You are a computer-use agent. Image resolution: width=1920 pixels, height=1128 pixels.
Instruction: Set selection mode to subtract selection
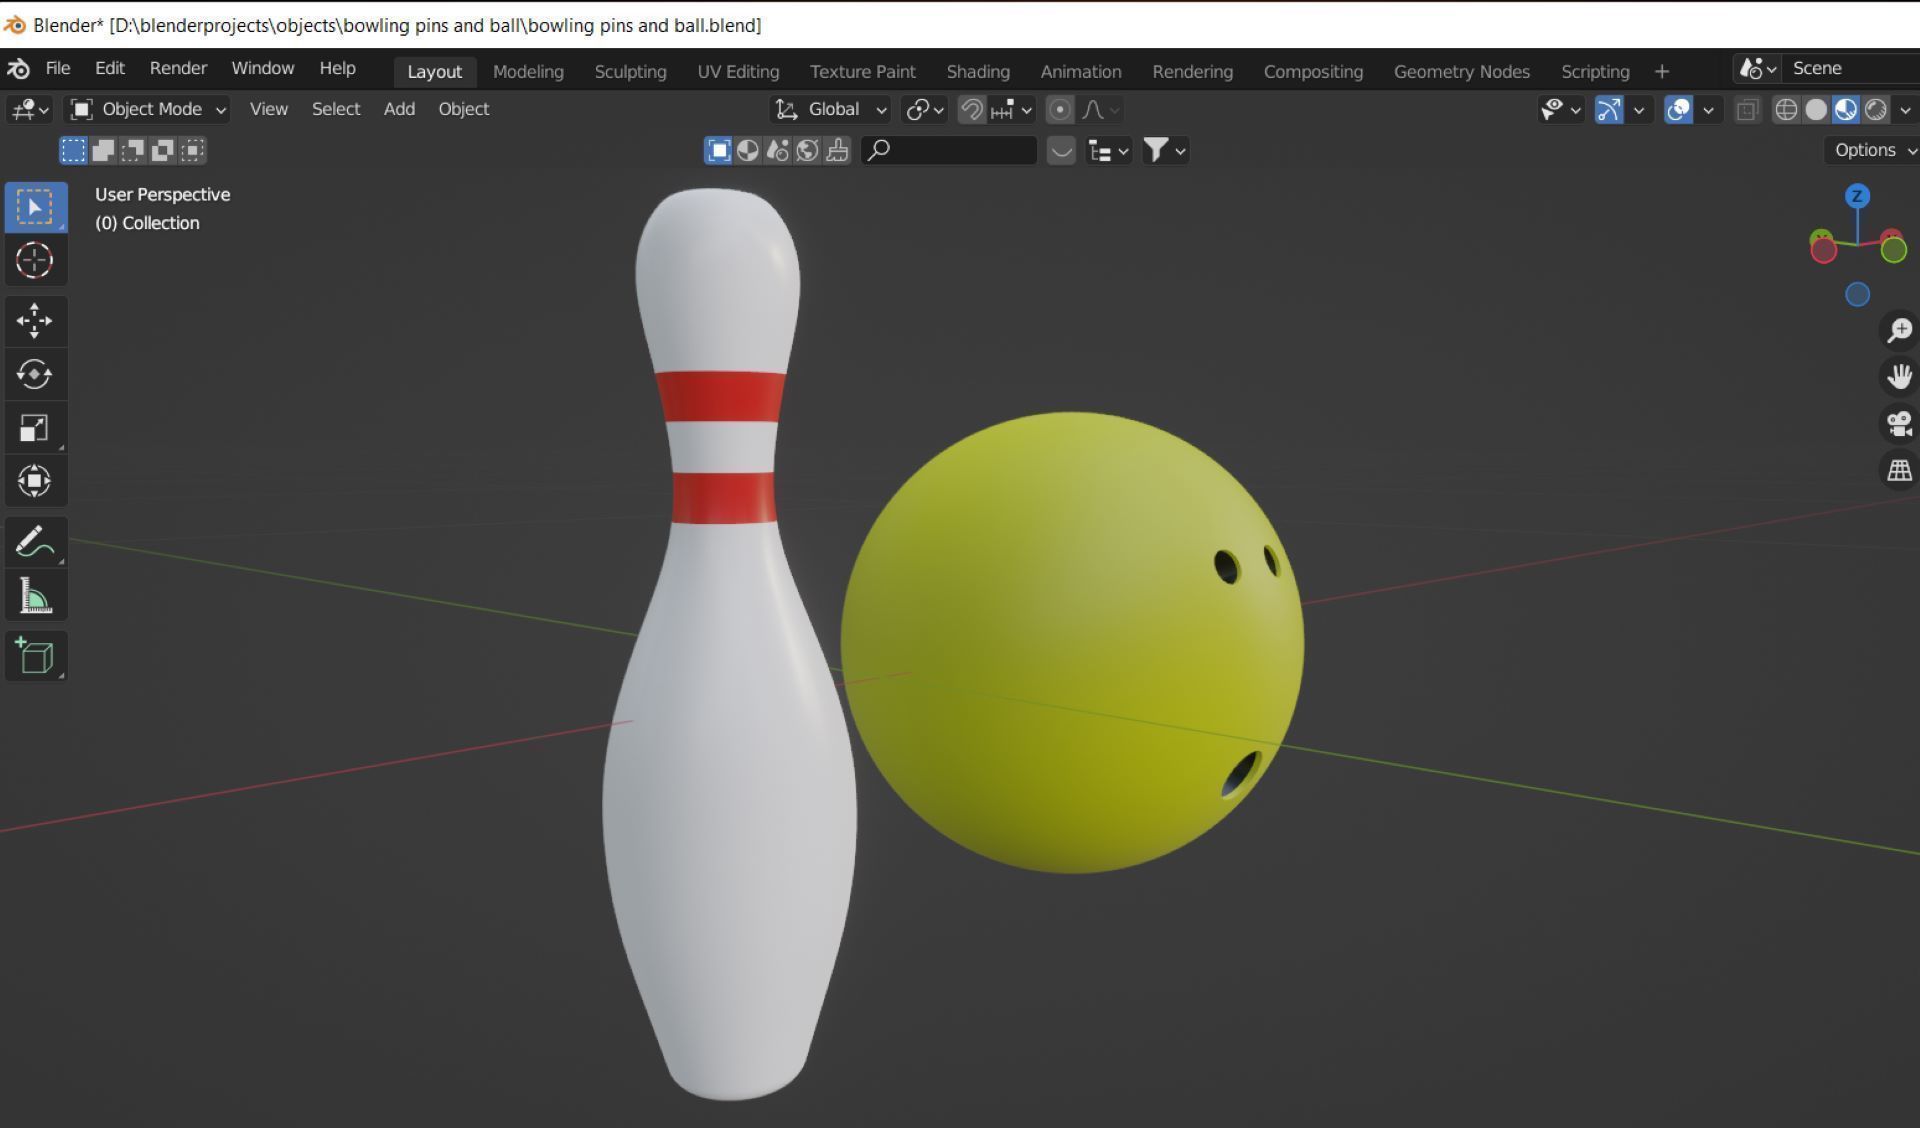[x=133, y=150]
